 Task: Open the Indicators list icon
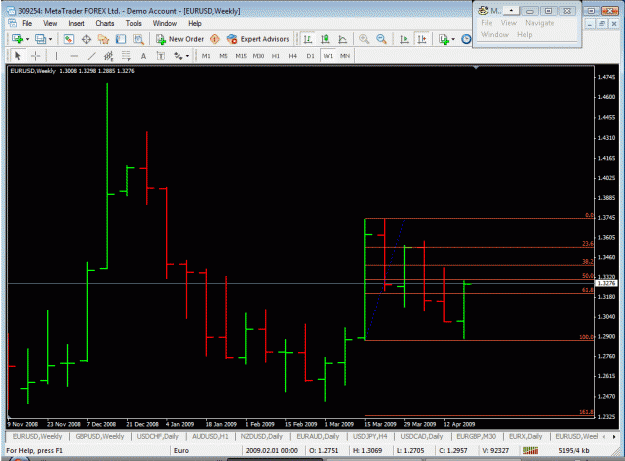point(444,39)
